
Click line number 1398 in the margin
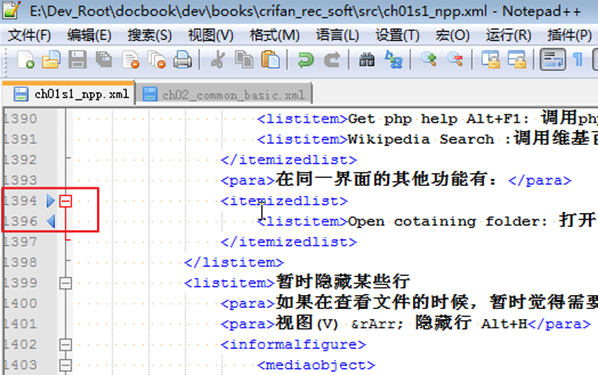click(x=20, y=262)
